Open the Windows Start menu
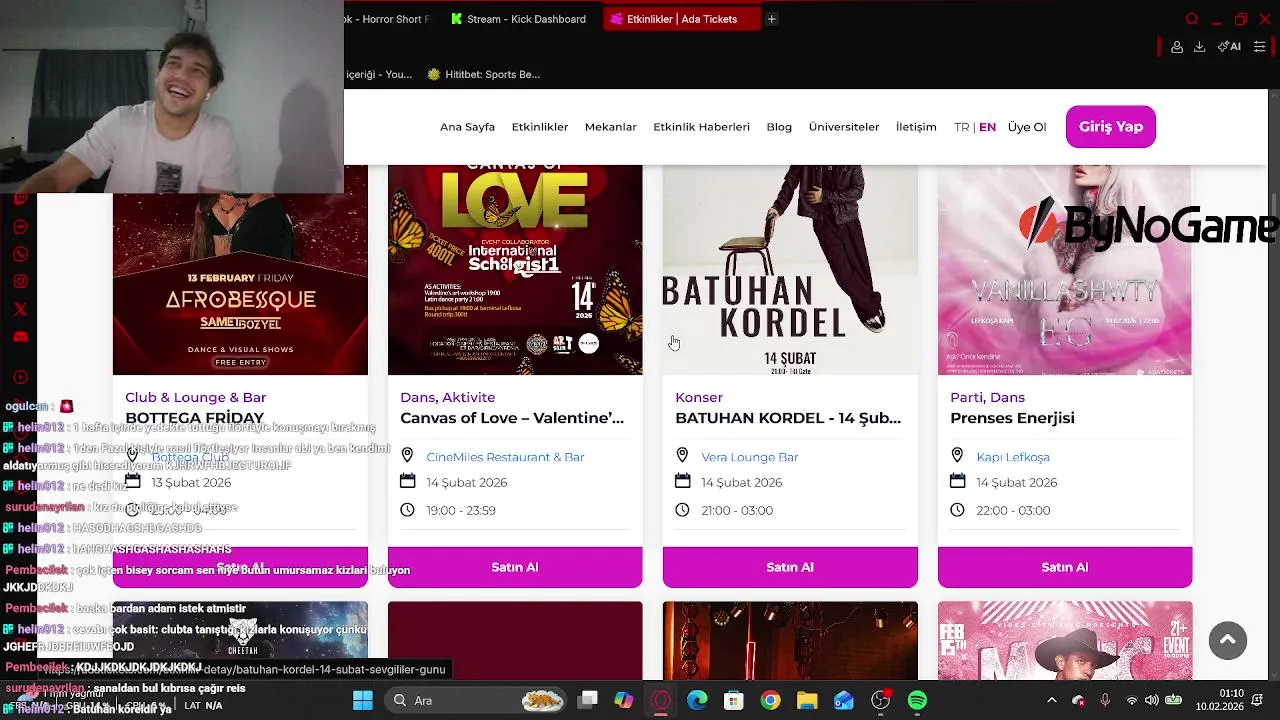Screen dimensions: 1280x720 pyautogui.click(x=363, y=701)
